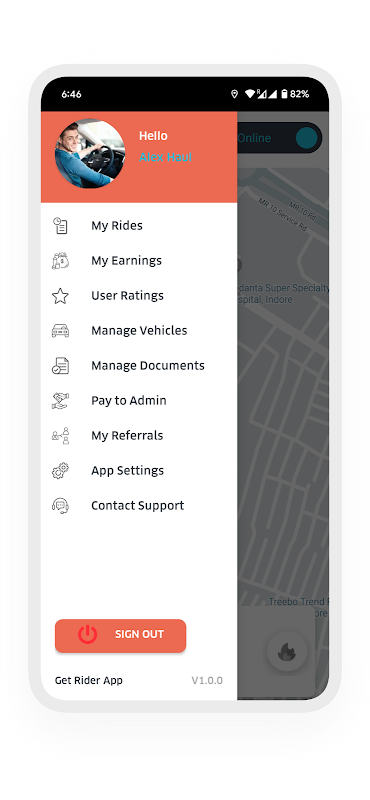Open App Settings gear icon
This screenshot has width=370, height=800.
(x=60, y=470)
